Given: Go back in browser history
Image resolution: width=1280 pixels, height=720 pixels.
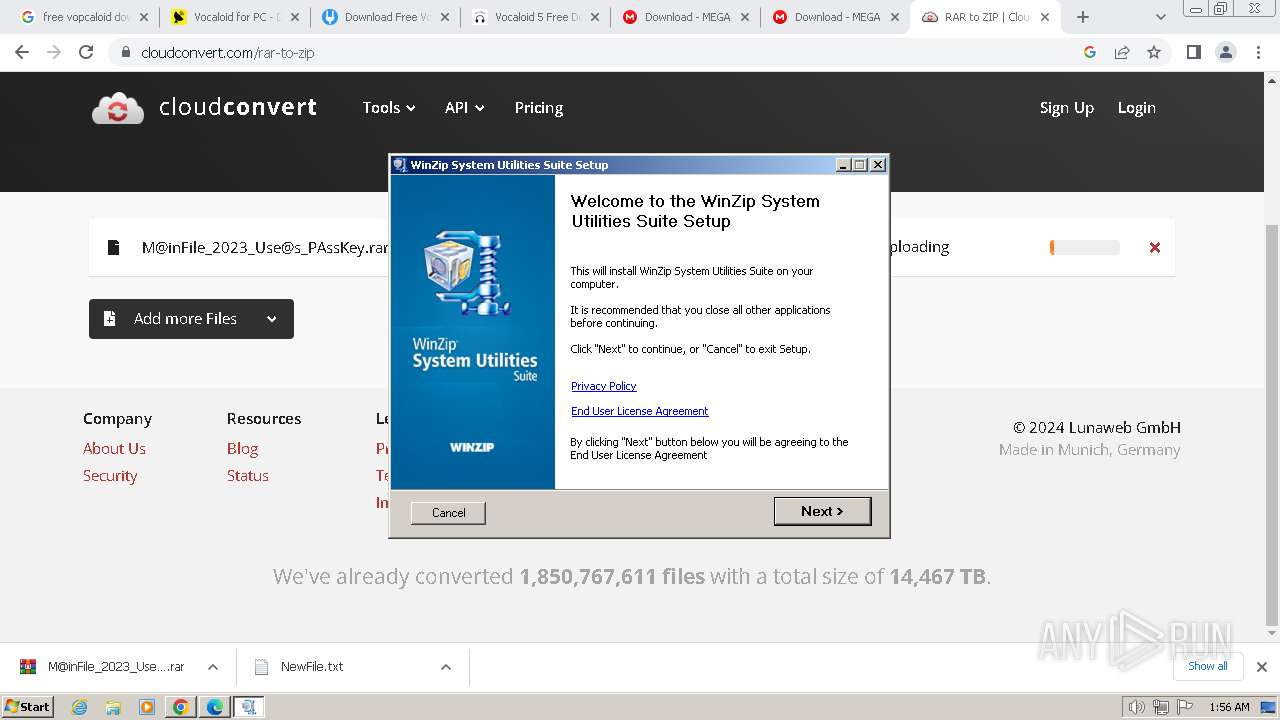Looking at the screenshot, I should coord(22,52).
